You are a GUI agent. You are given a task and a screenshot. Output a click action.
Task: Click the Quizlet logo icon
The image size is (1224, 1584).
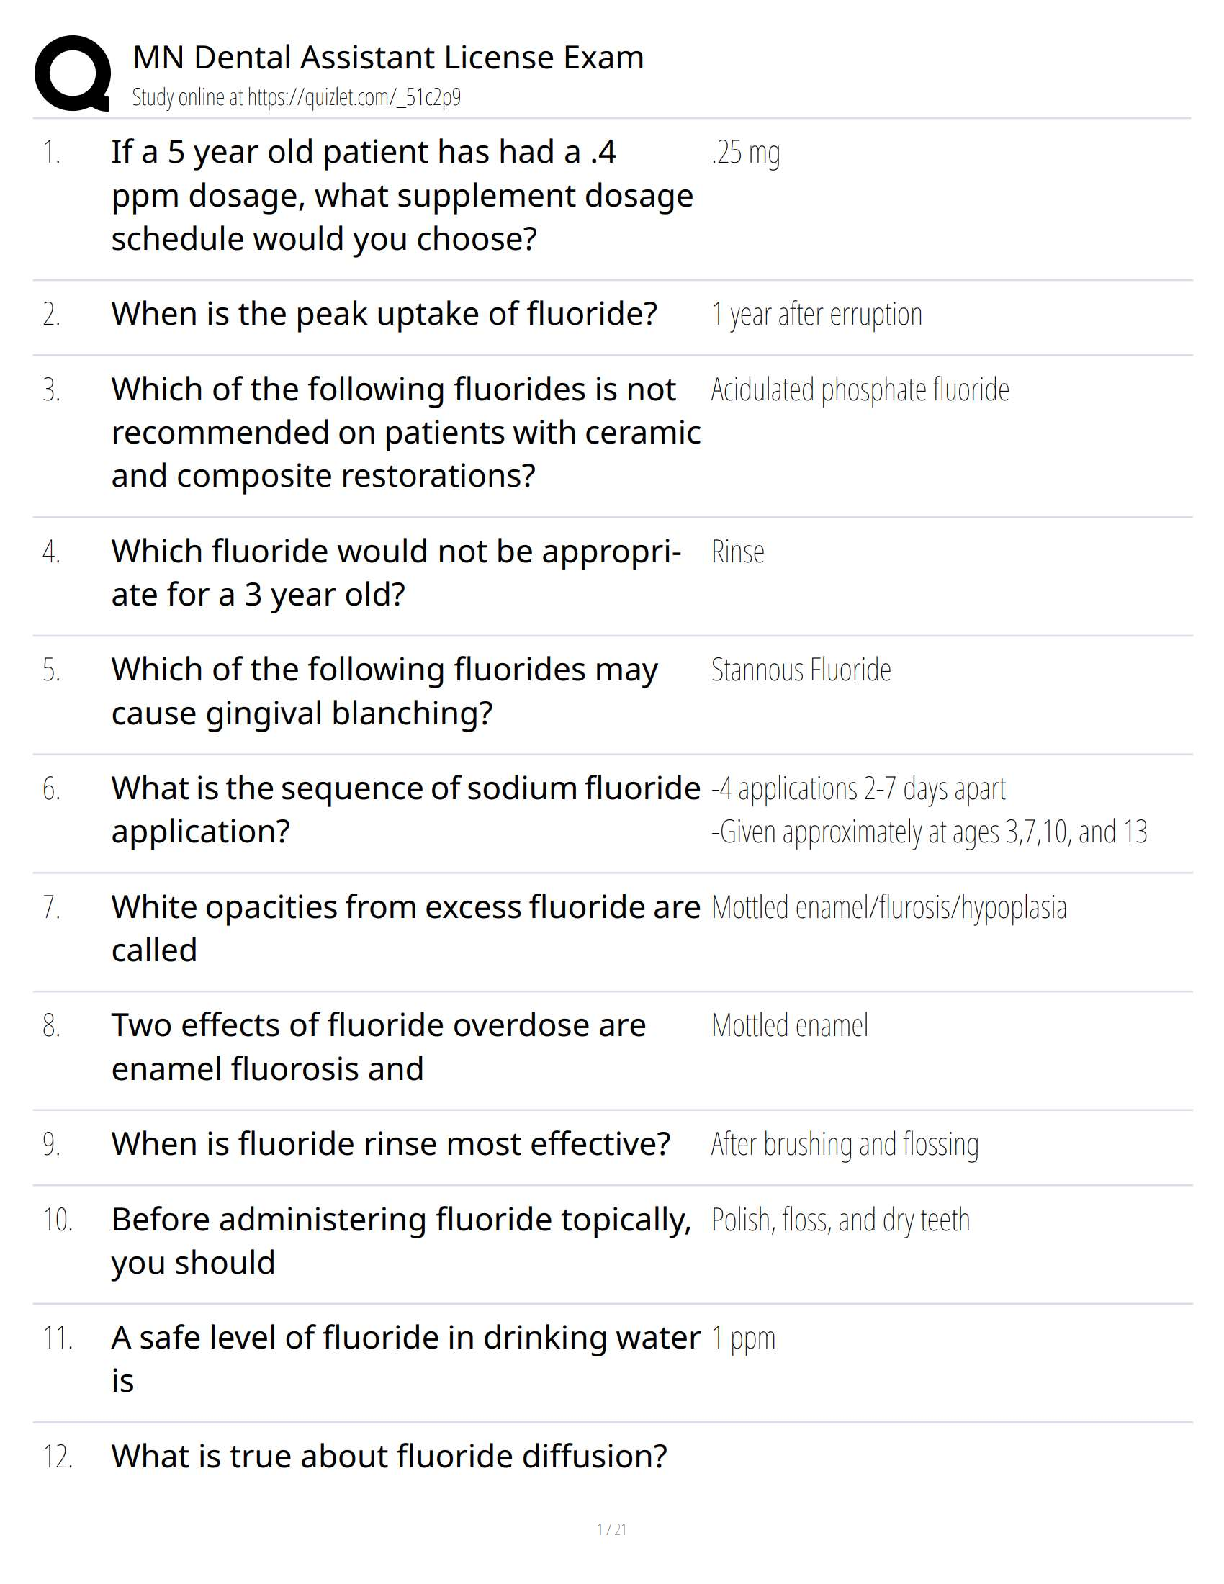tap(72, 73)
